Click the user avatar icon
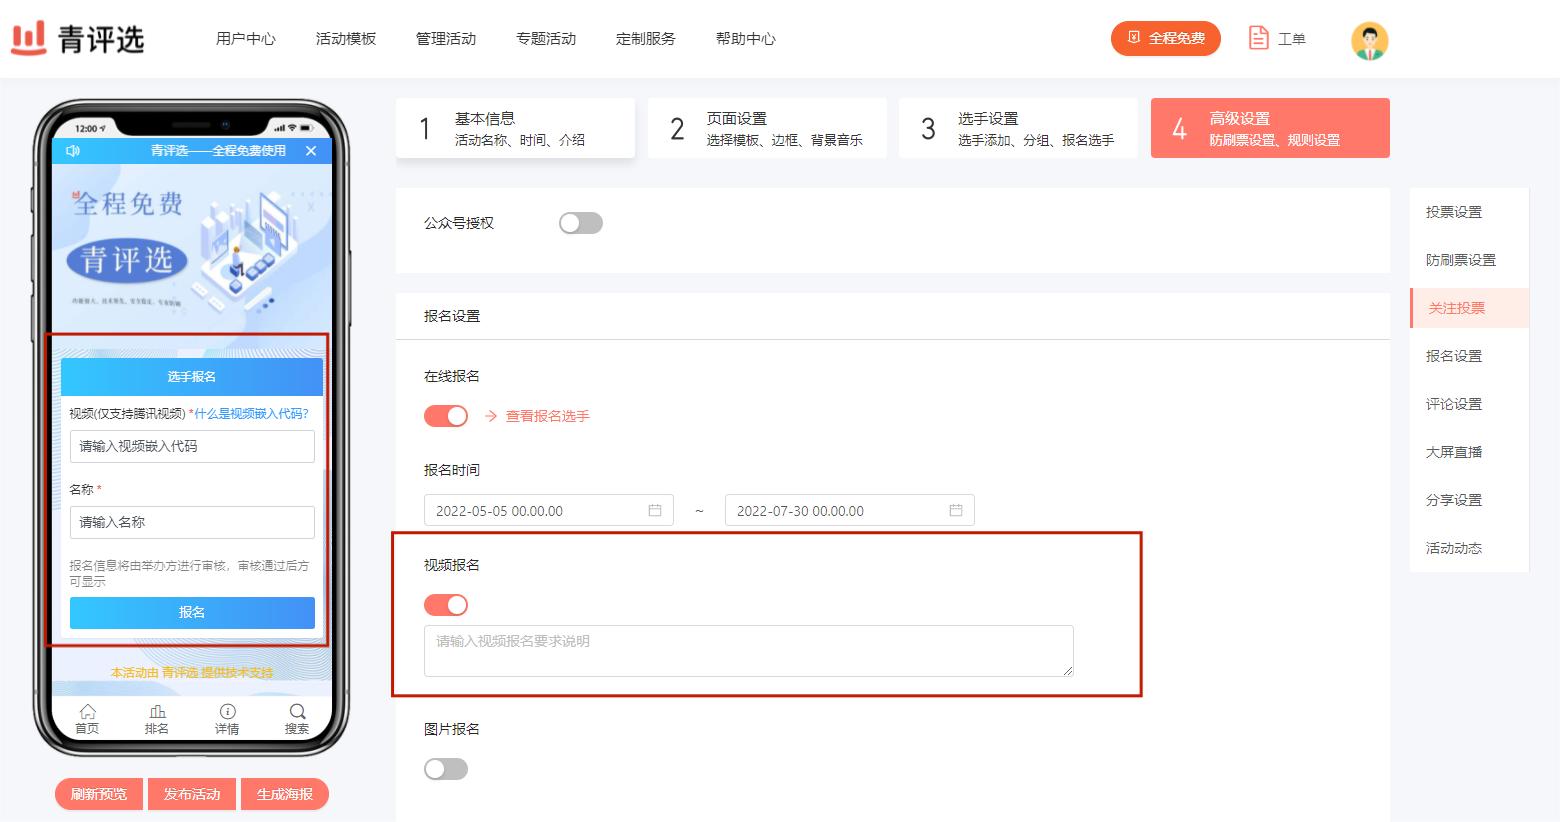The width and height of the screenshot is (1560, 822). click(1369, 40)
